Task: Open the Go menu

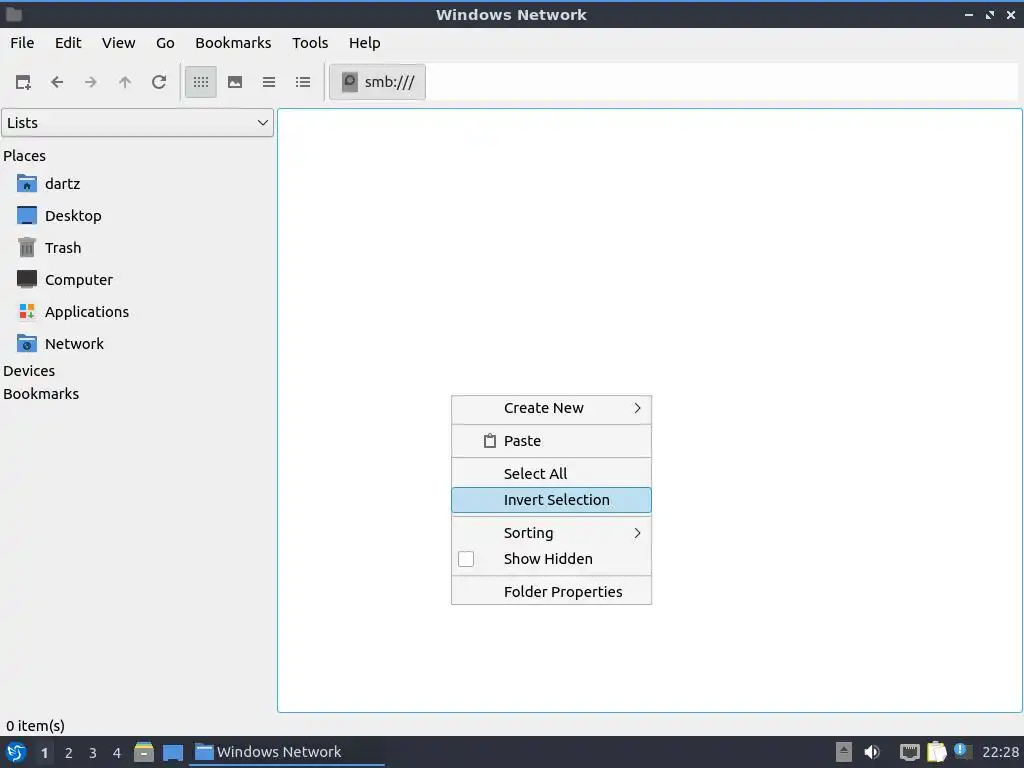Action: tap(165, 43)
